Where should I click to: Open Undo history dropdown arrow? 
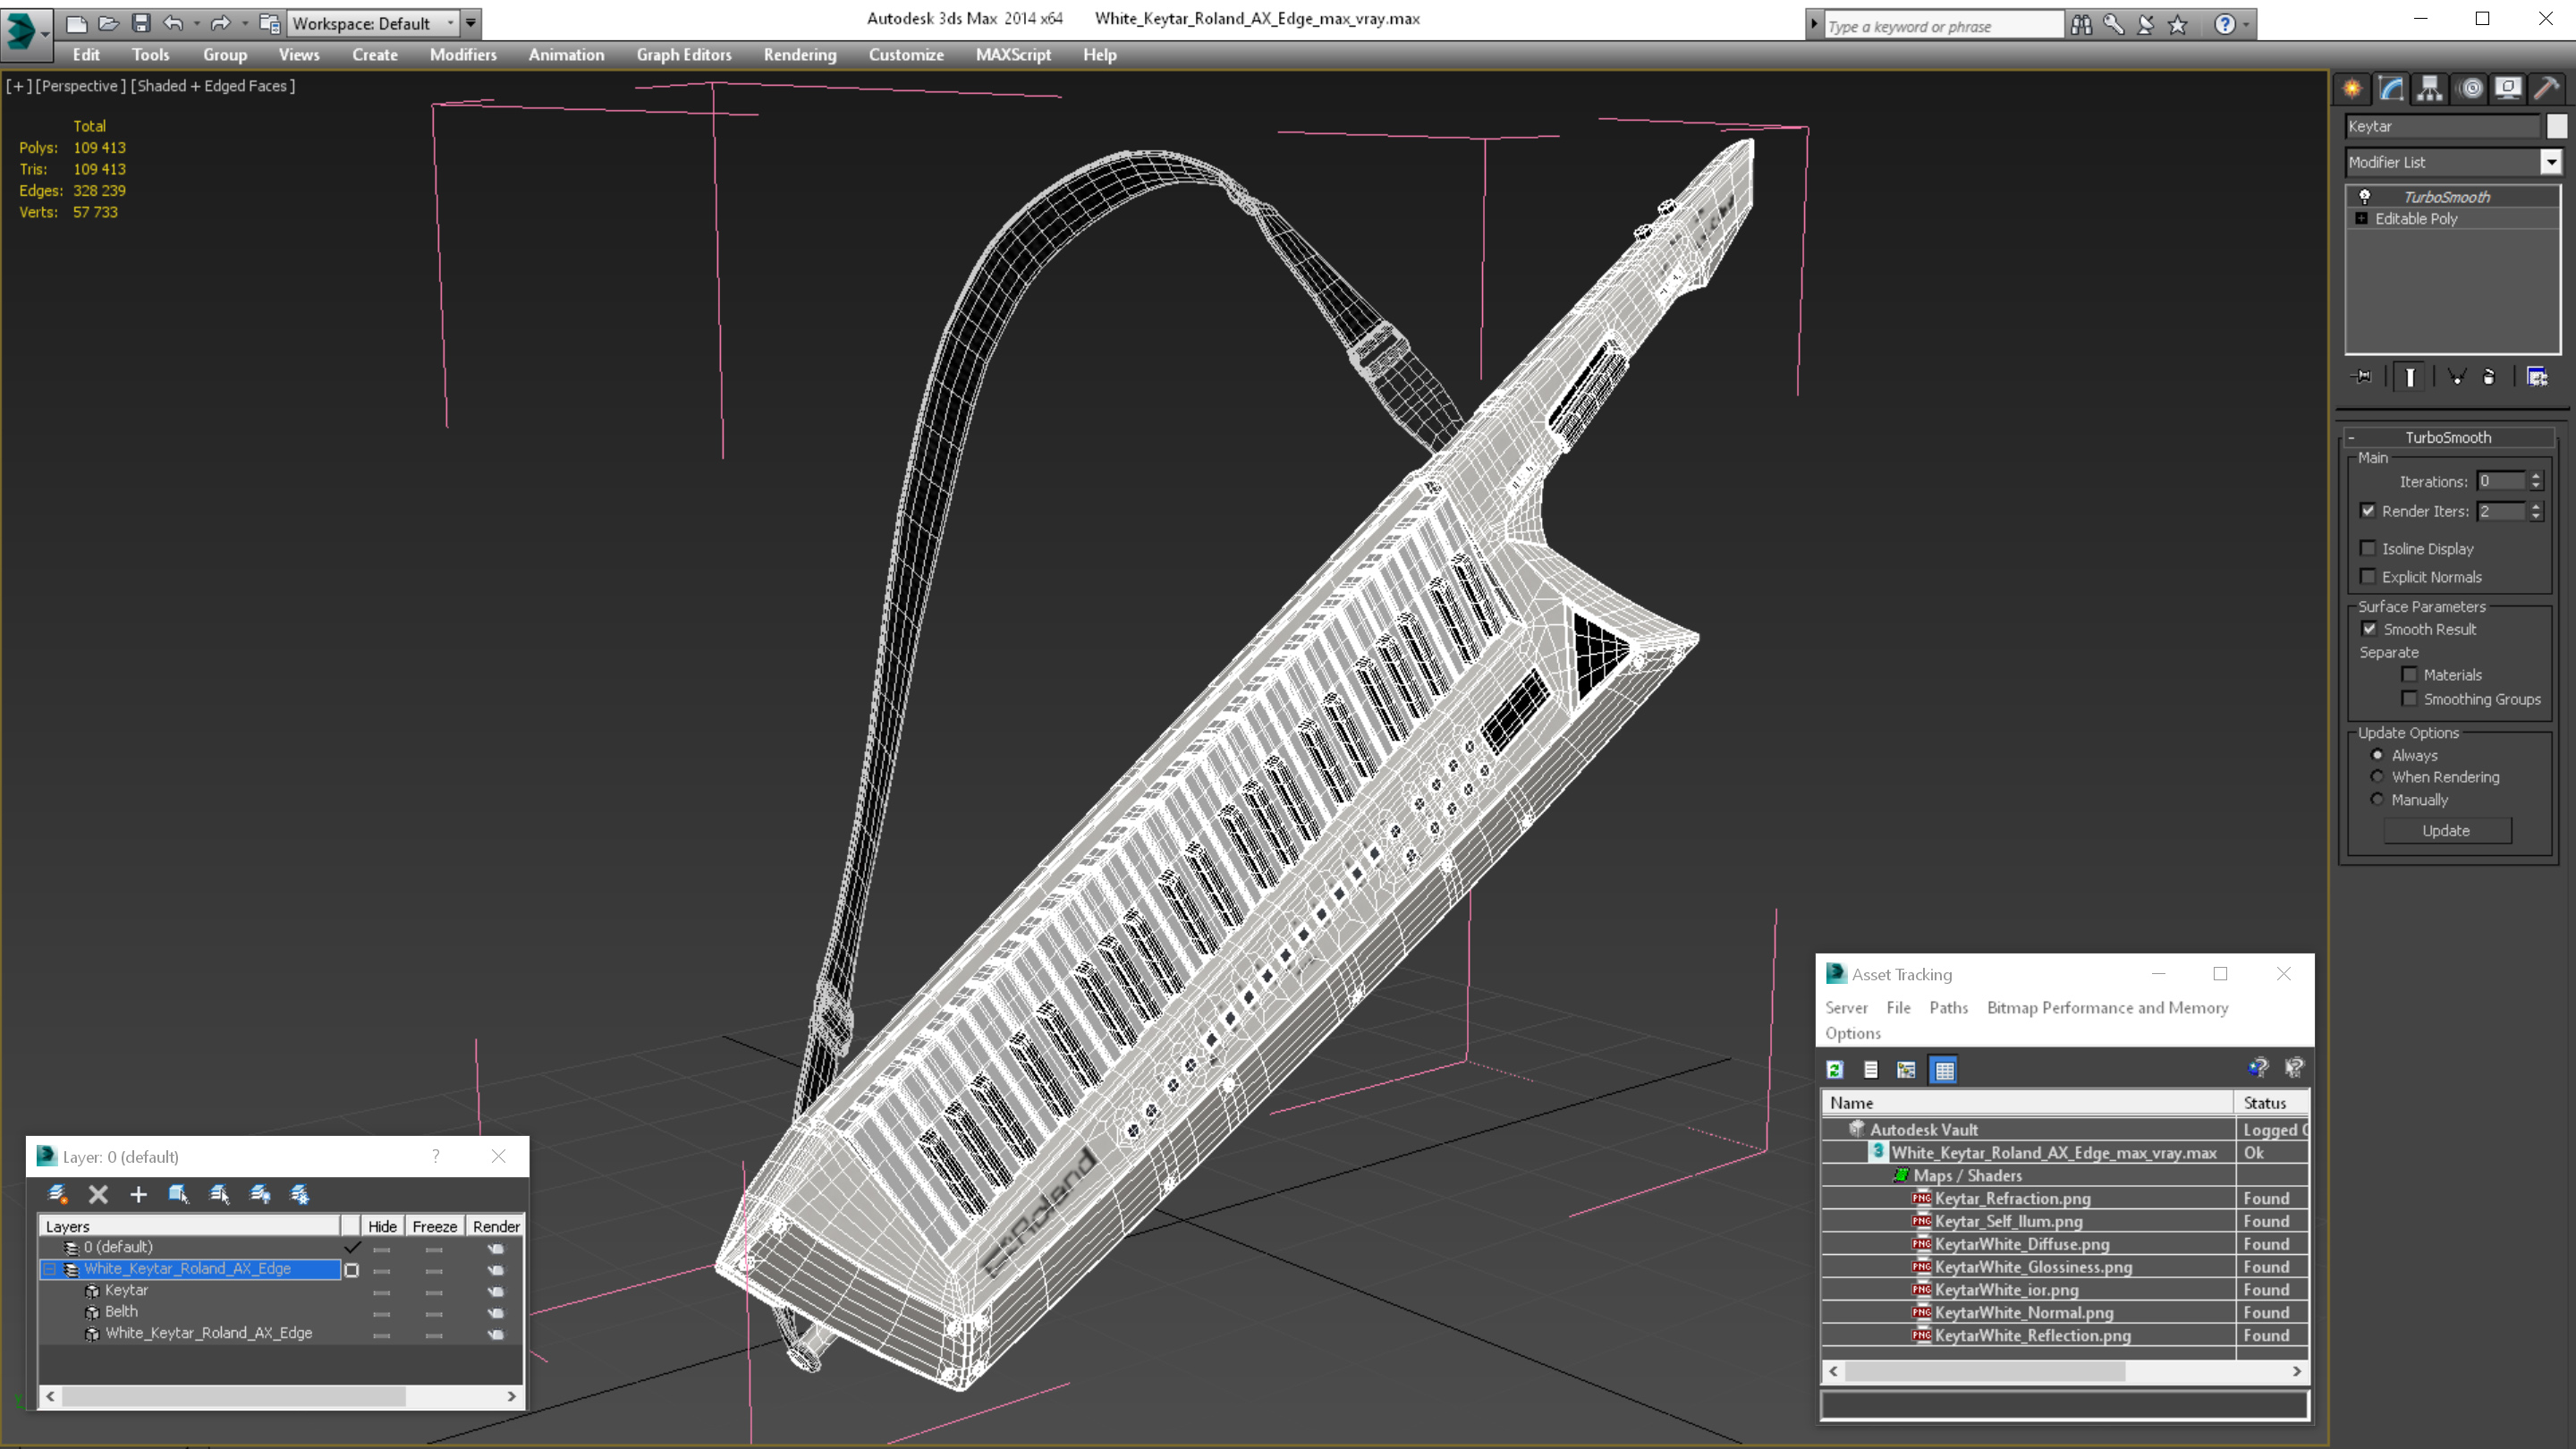(x=197, y=23)
